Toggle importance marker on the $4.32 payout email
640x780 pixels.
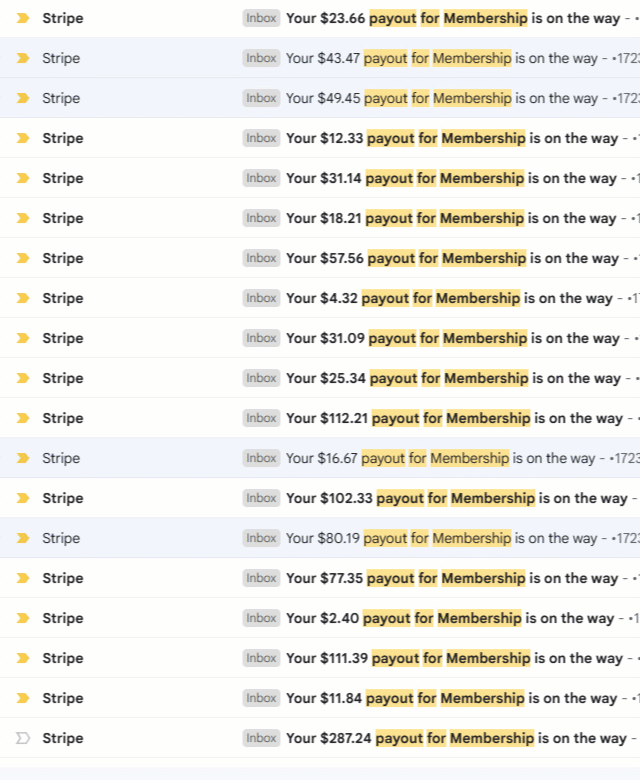tap(23, 298)
